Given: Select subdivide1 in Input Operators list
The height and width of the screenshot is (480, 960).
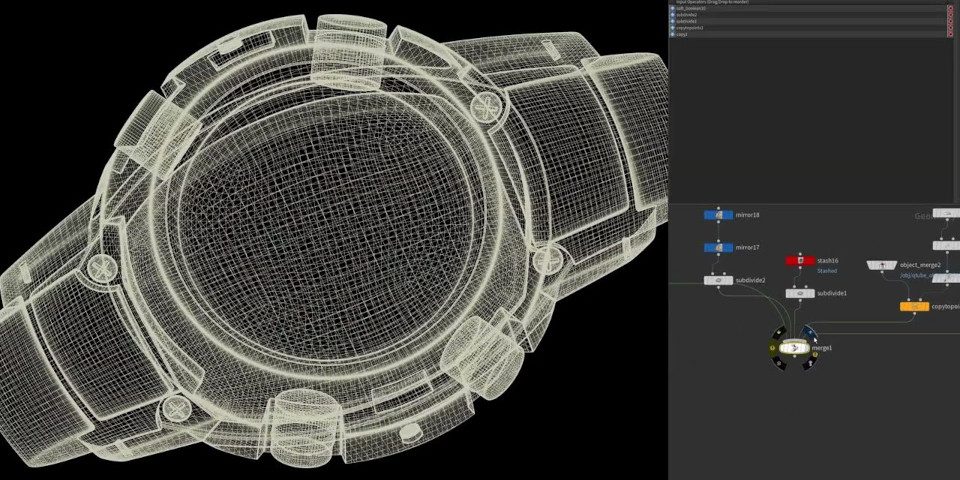Looking at the screenshot, I should coord(690,21).
